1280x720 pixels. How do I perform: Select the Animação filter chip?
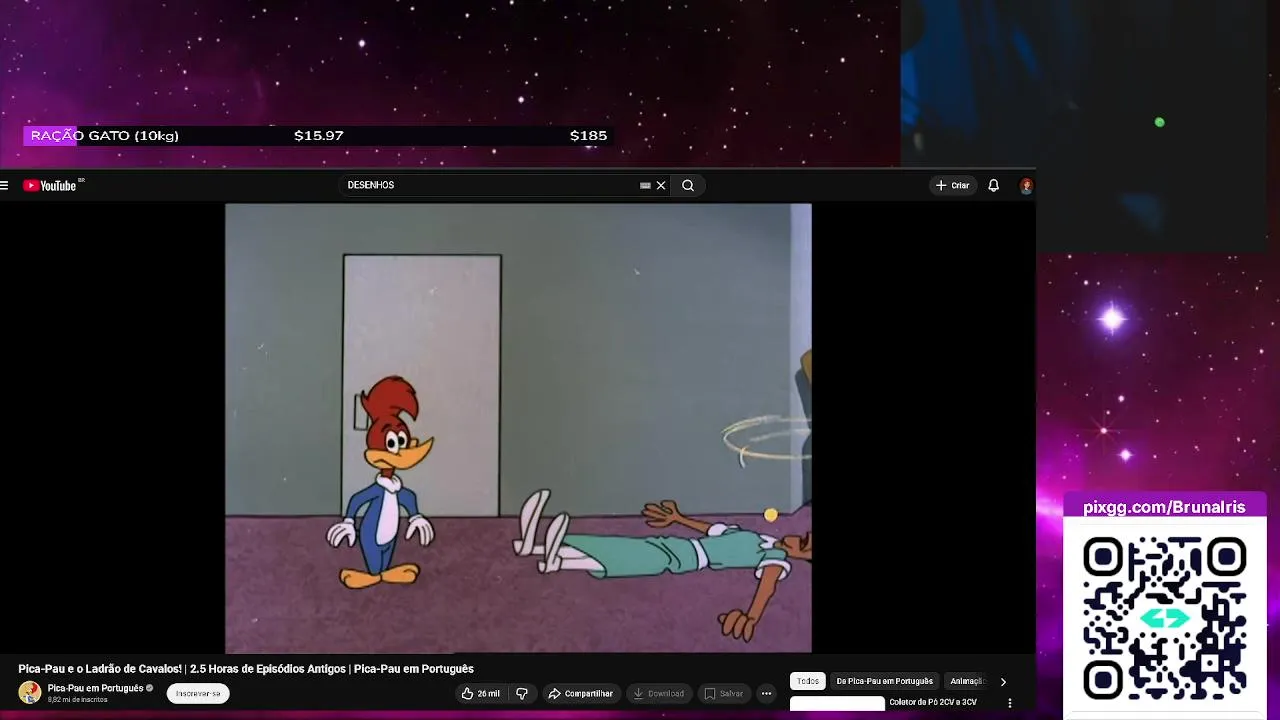click(x=966, y=681)
